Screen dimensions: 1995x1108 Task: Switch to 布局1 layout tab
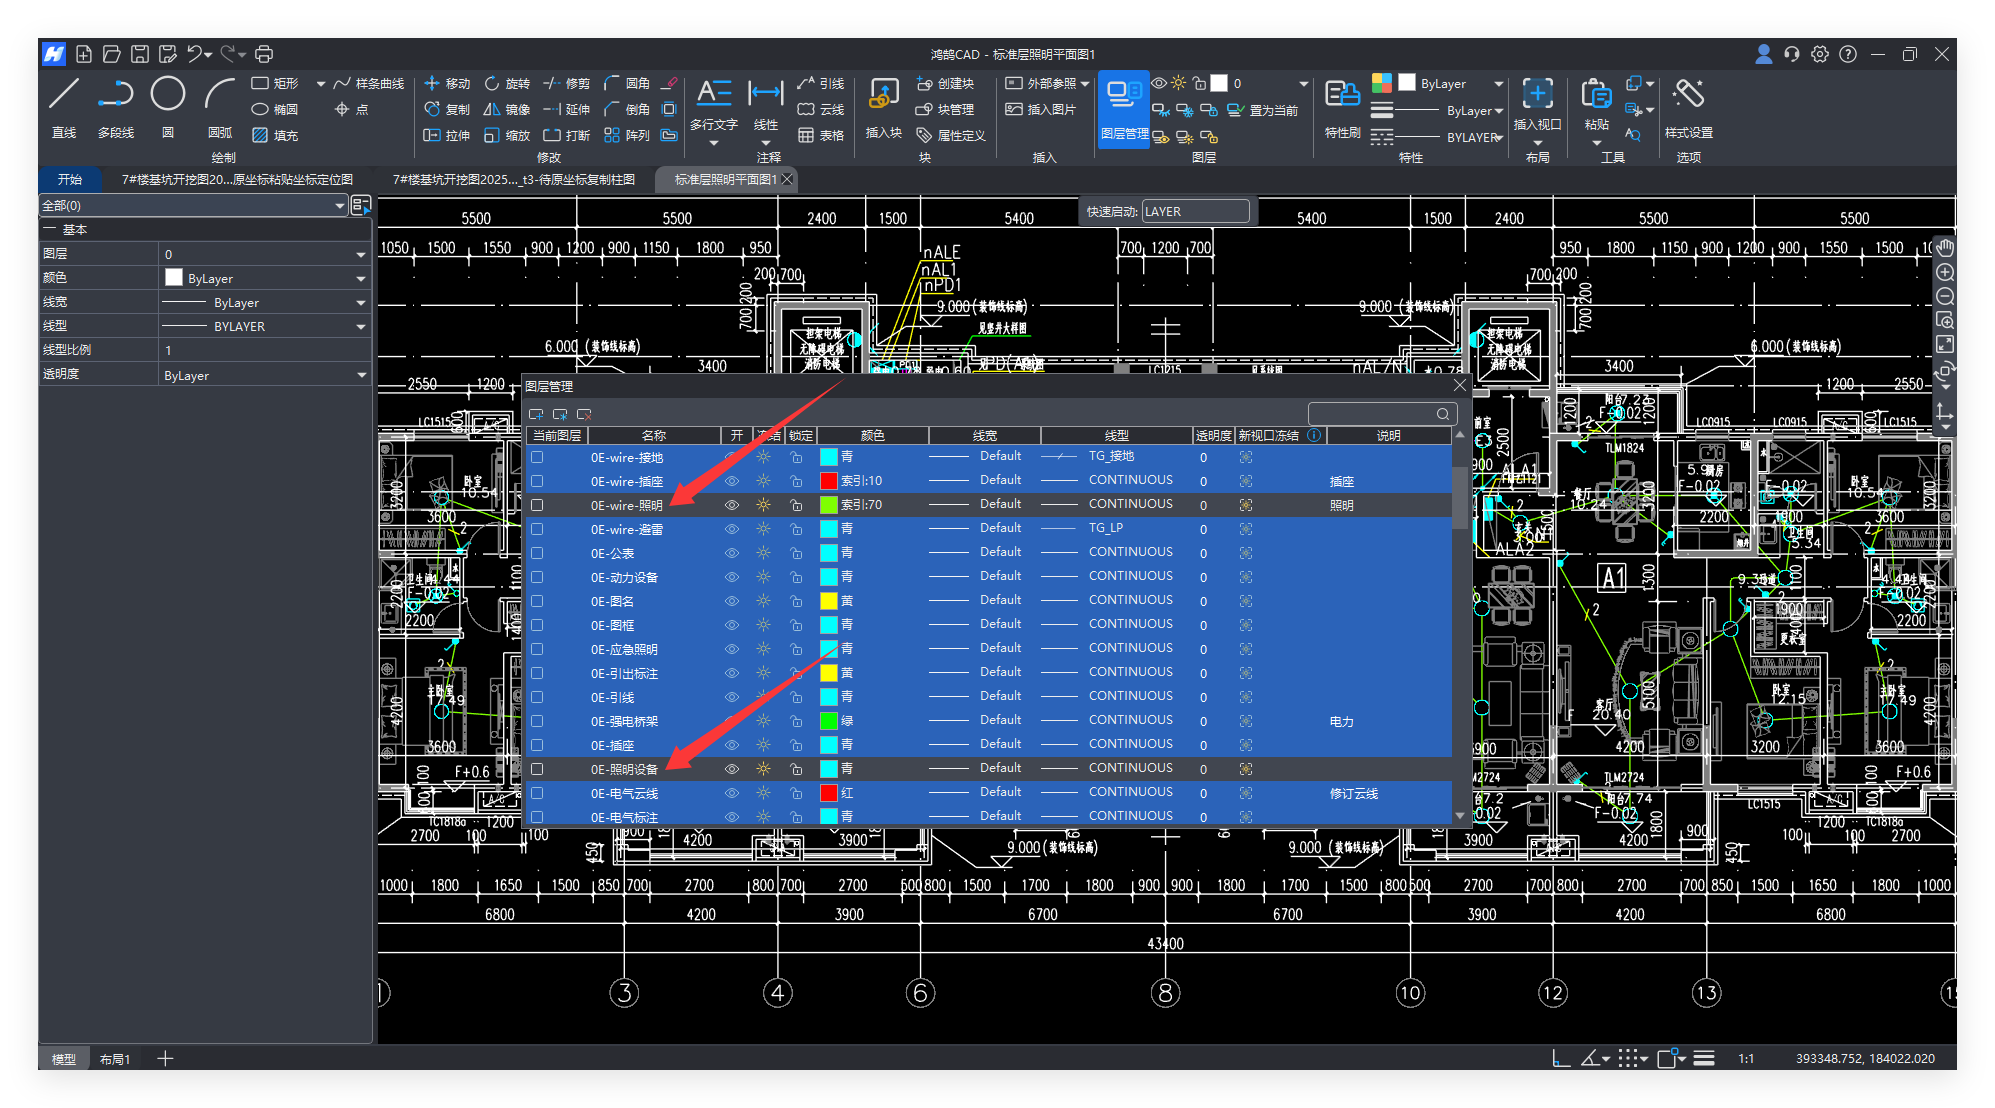point(115,1059)
